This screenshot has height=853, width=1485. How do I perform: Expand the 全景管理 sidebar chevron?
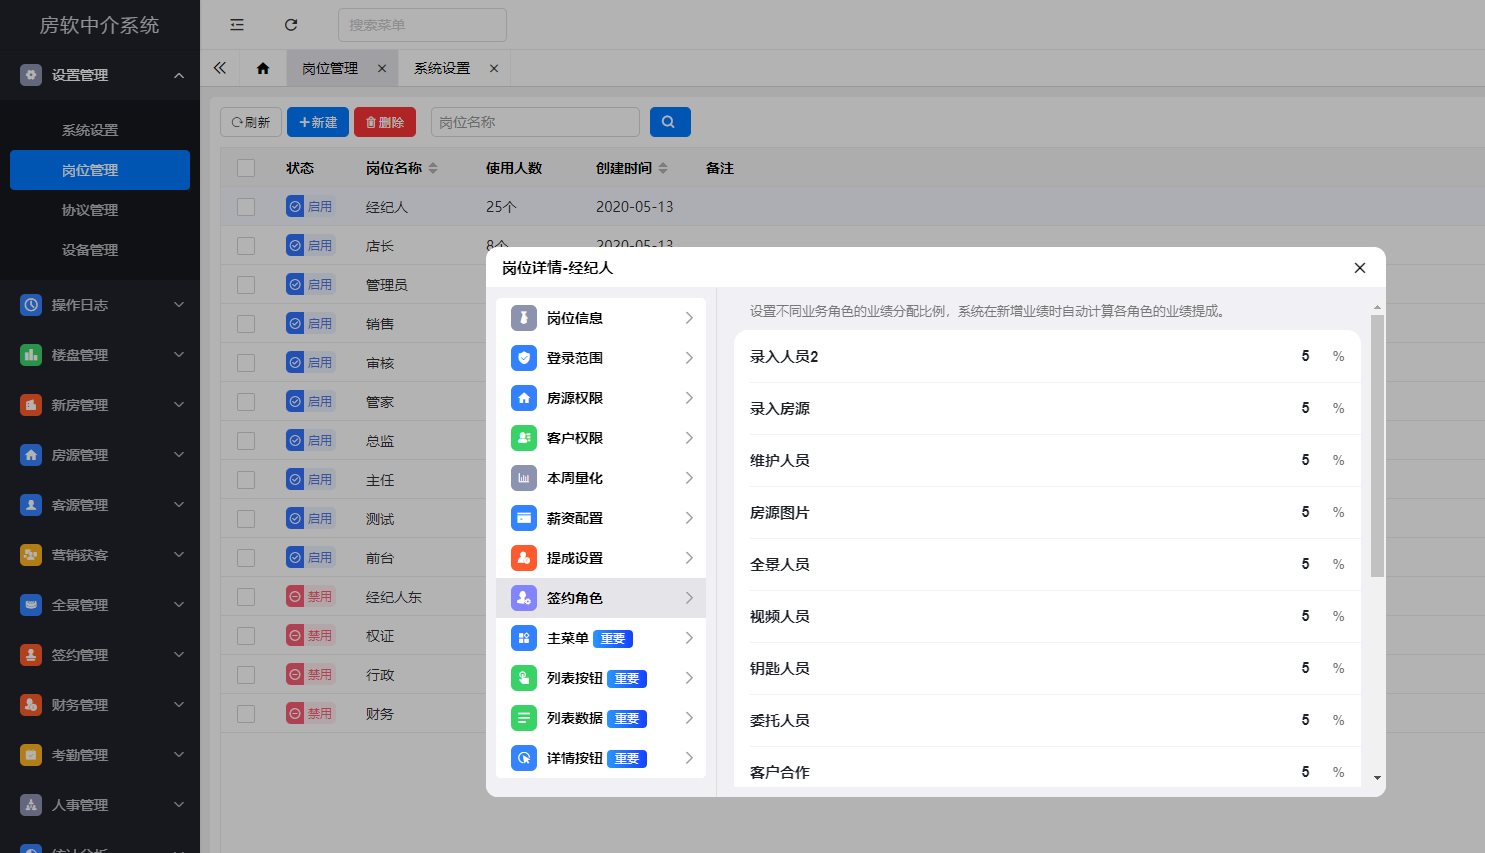(x=179, y=605)
